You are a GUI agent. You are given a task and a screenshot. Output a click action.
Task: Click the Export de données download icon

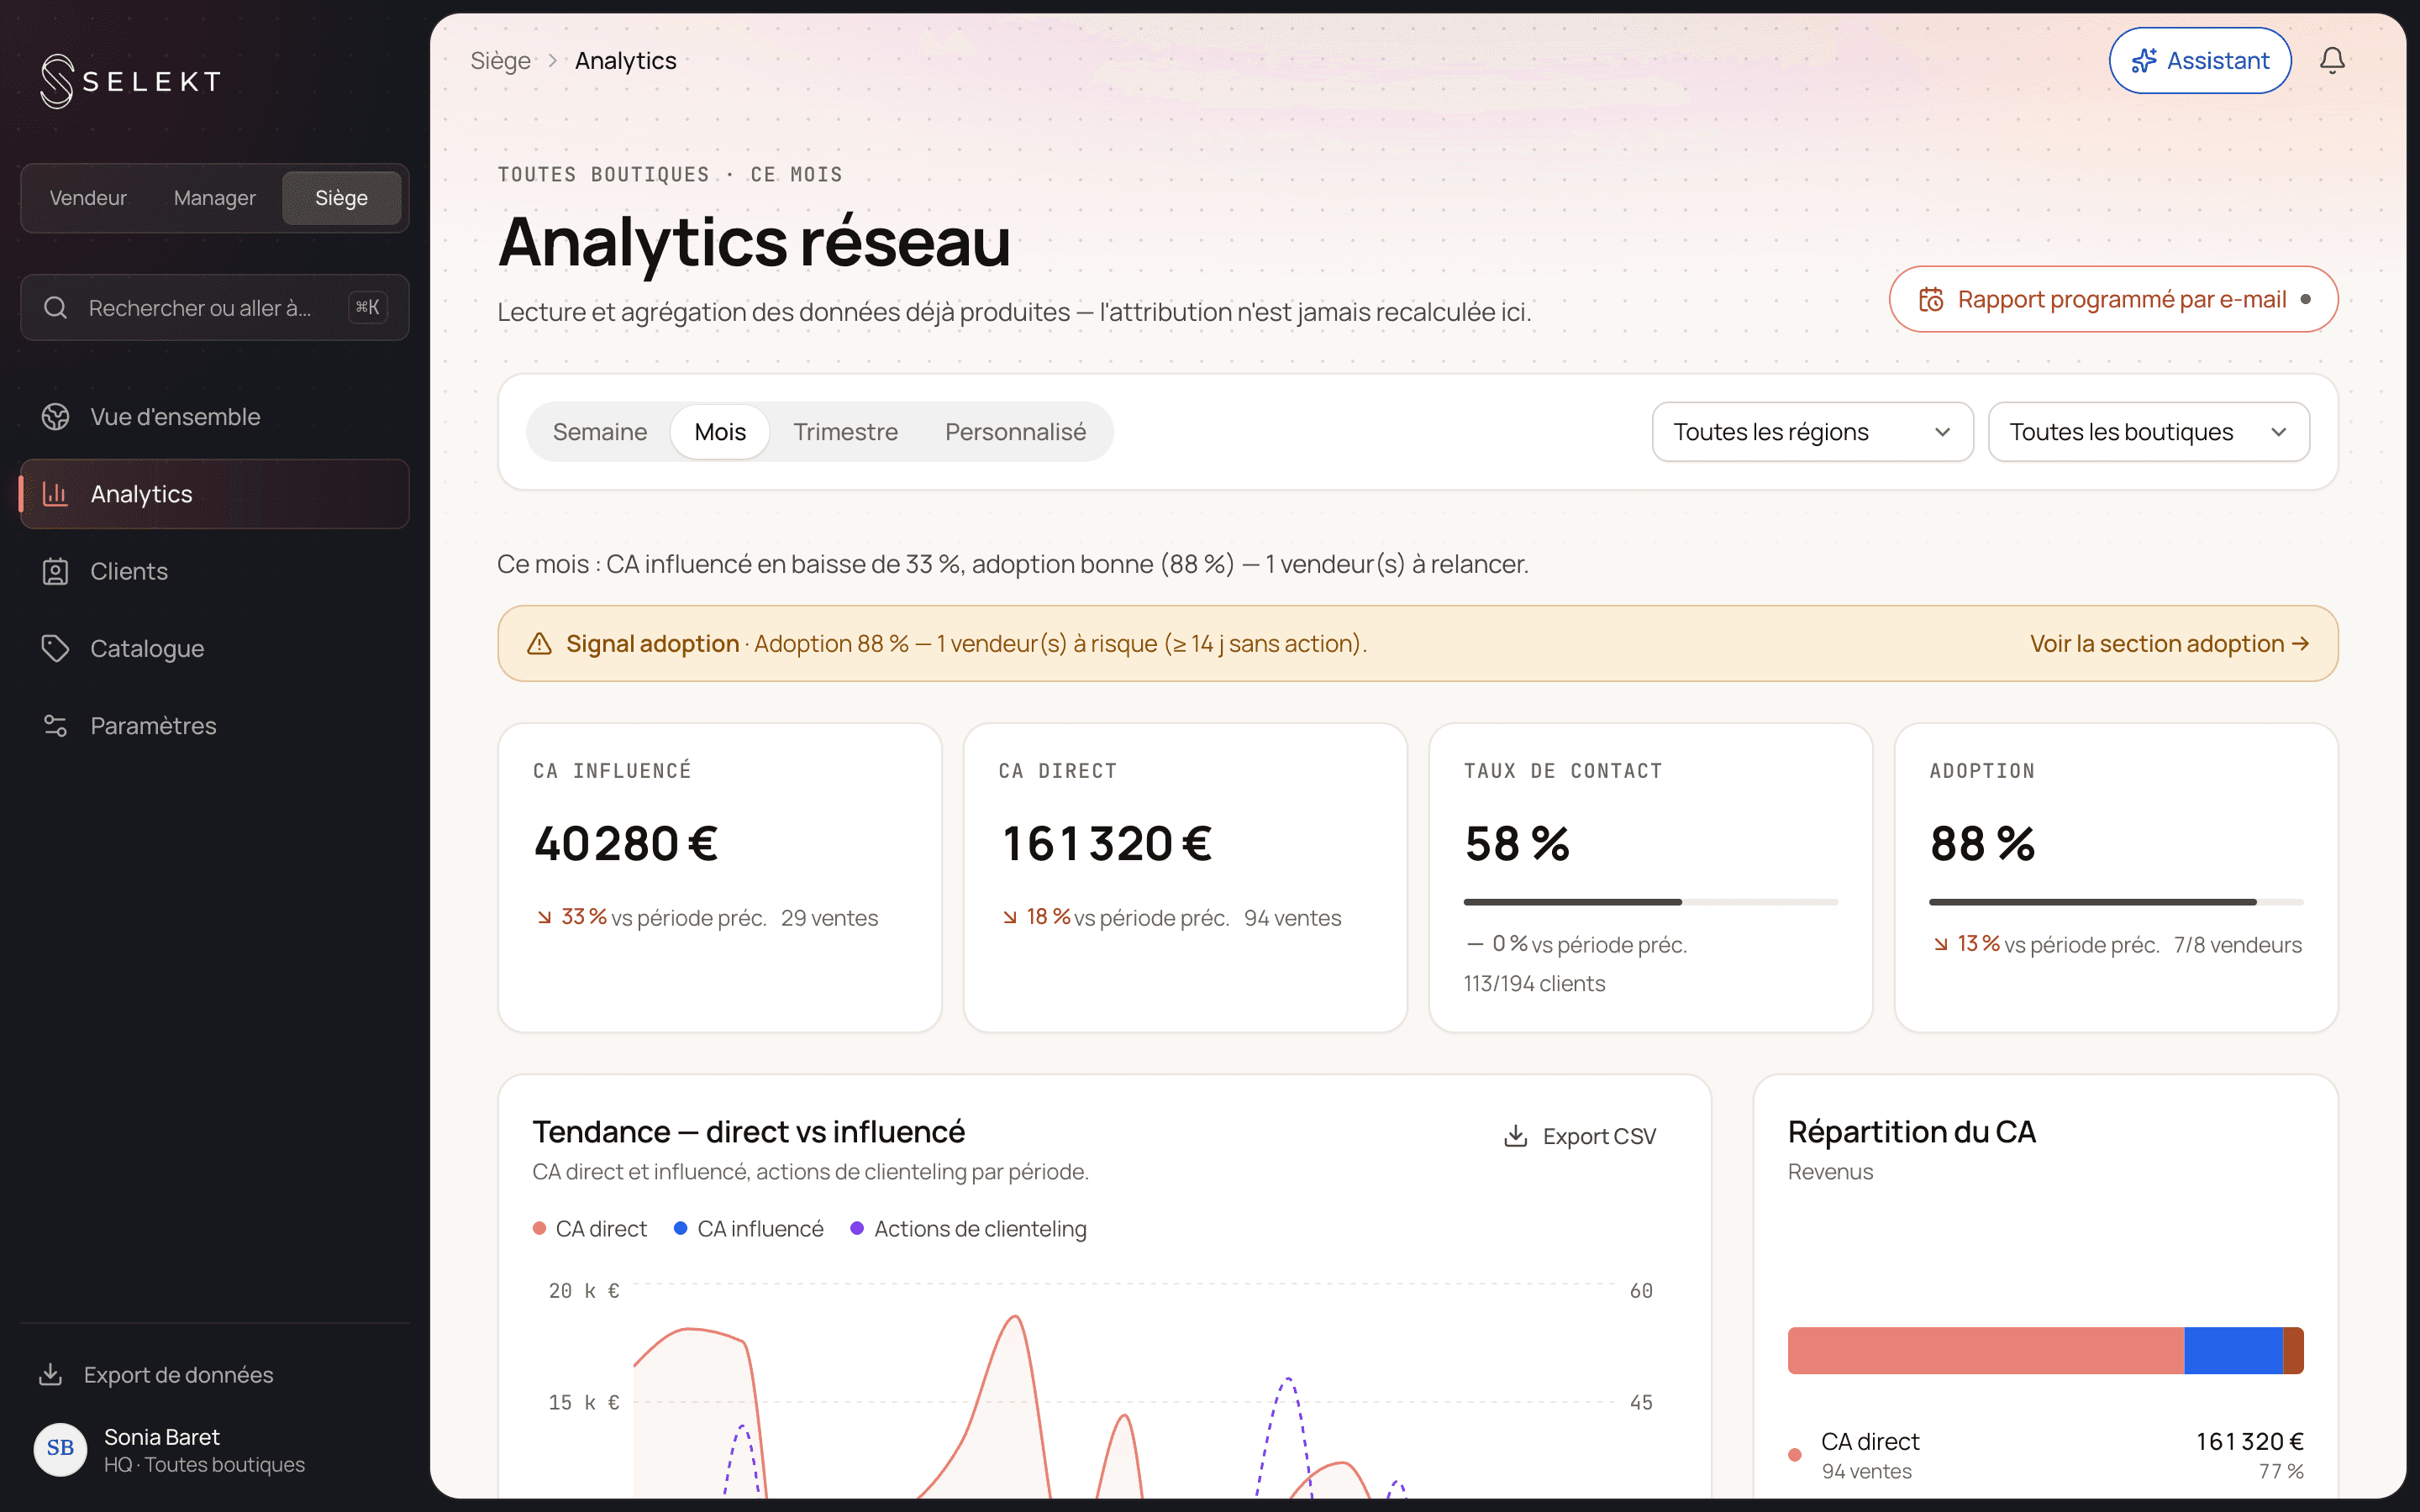[50, 1374]
